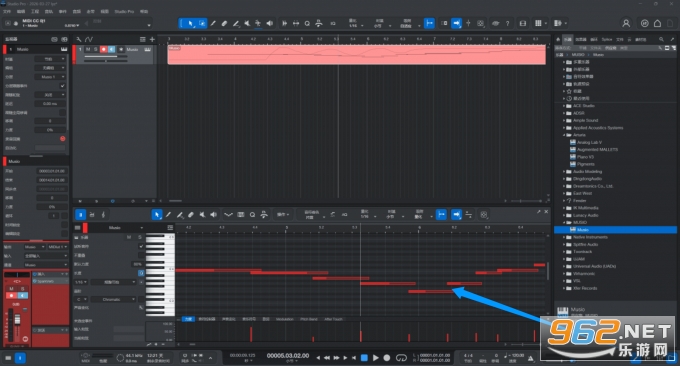
Task: Click the play button in transport bar
Action: (376, 358)
